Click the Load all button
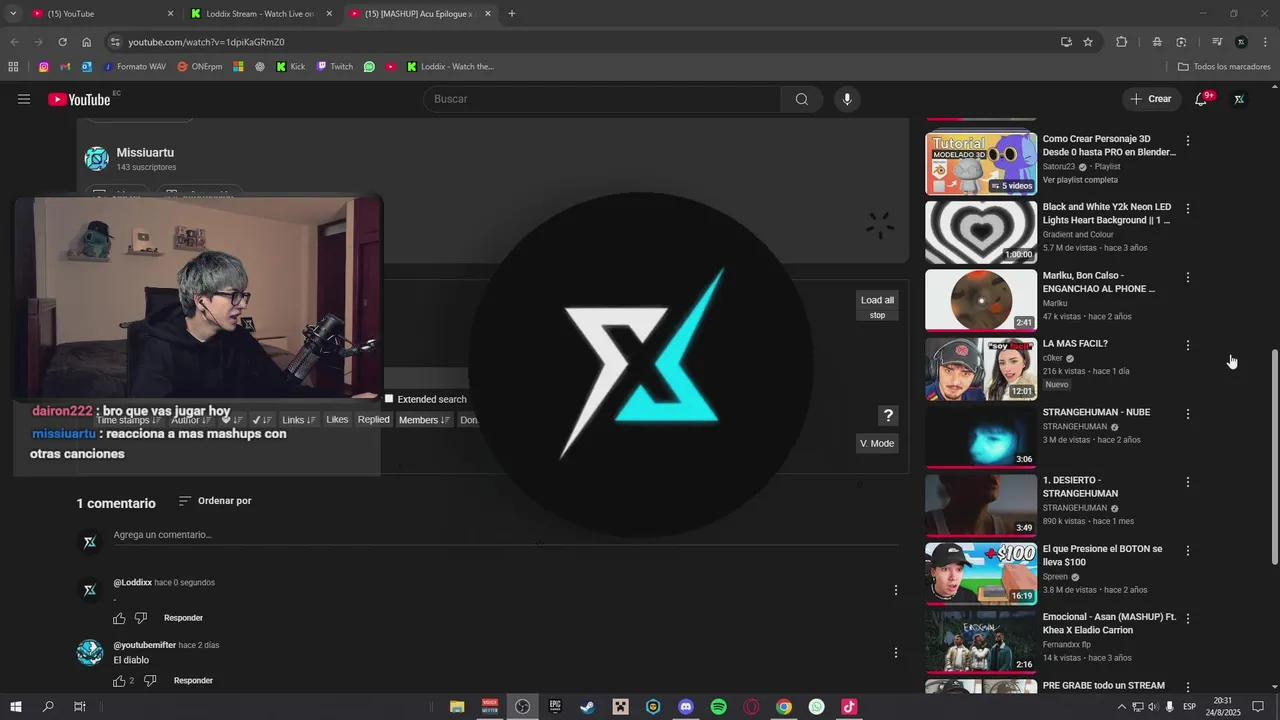Image resolution: width=1280 pixels, height=720 pixels. coord(877,300)
